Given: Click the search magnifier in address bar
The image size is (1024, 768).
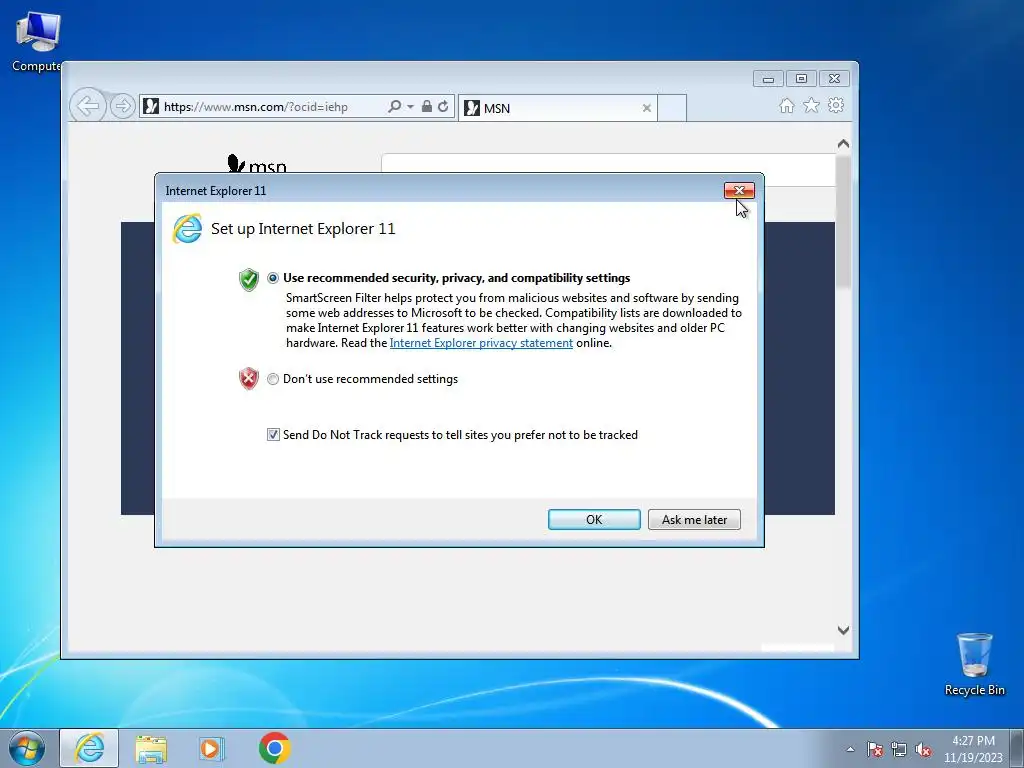Looking at the screenshot, I should (x=394, y=106).
